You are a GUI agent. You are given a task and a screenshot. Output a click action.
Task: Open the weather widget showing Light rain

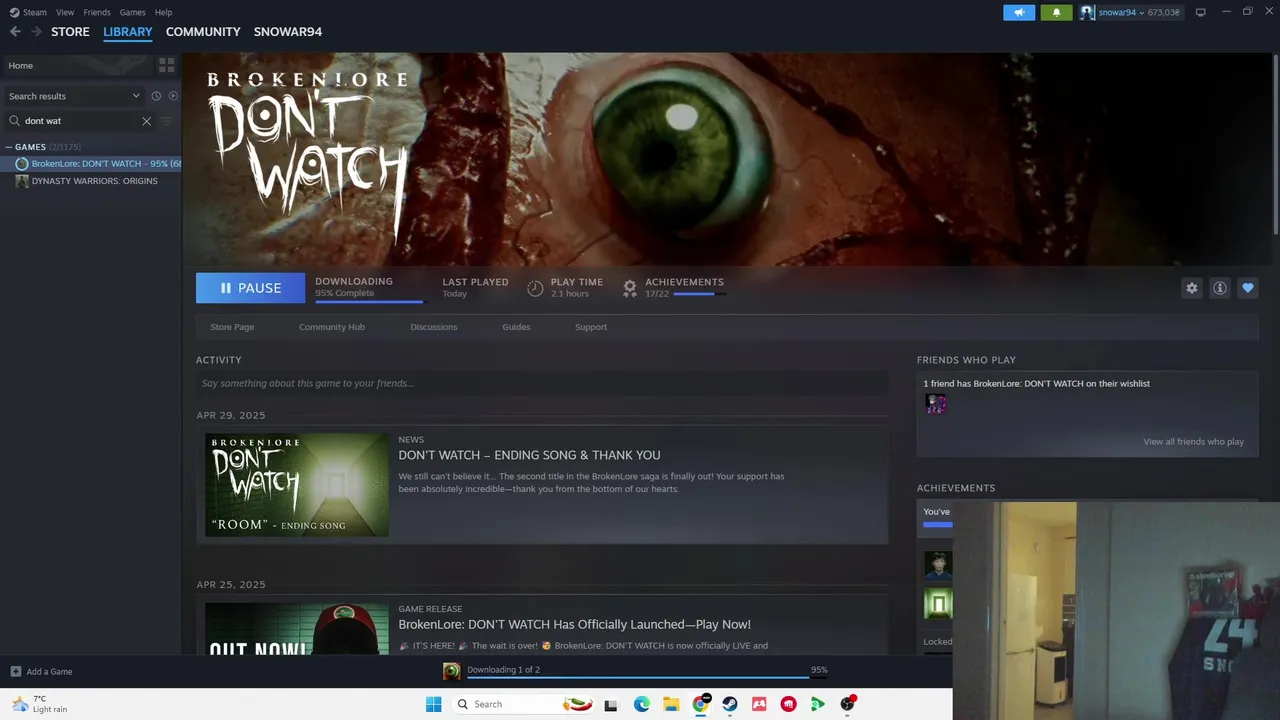click(x=38, y=704)
